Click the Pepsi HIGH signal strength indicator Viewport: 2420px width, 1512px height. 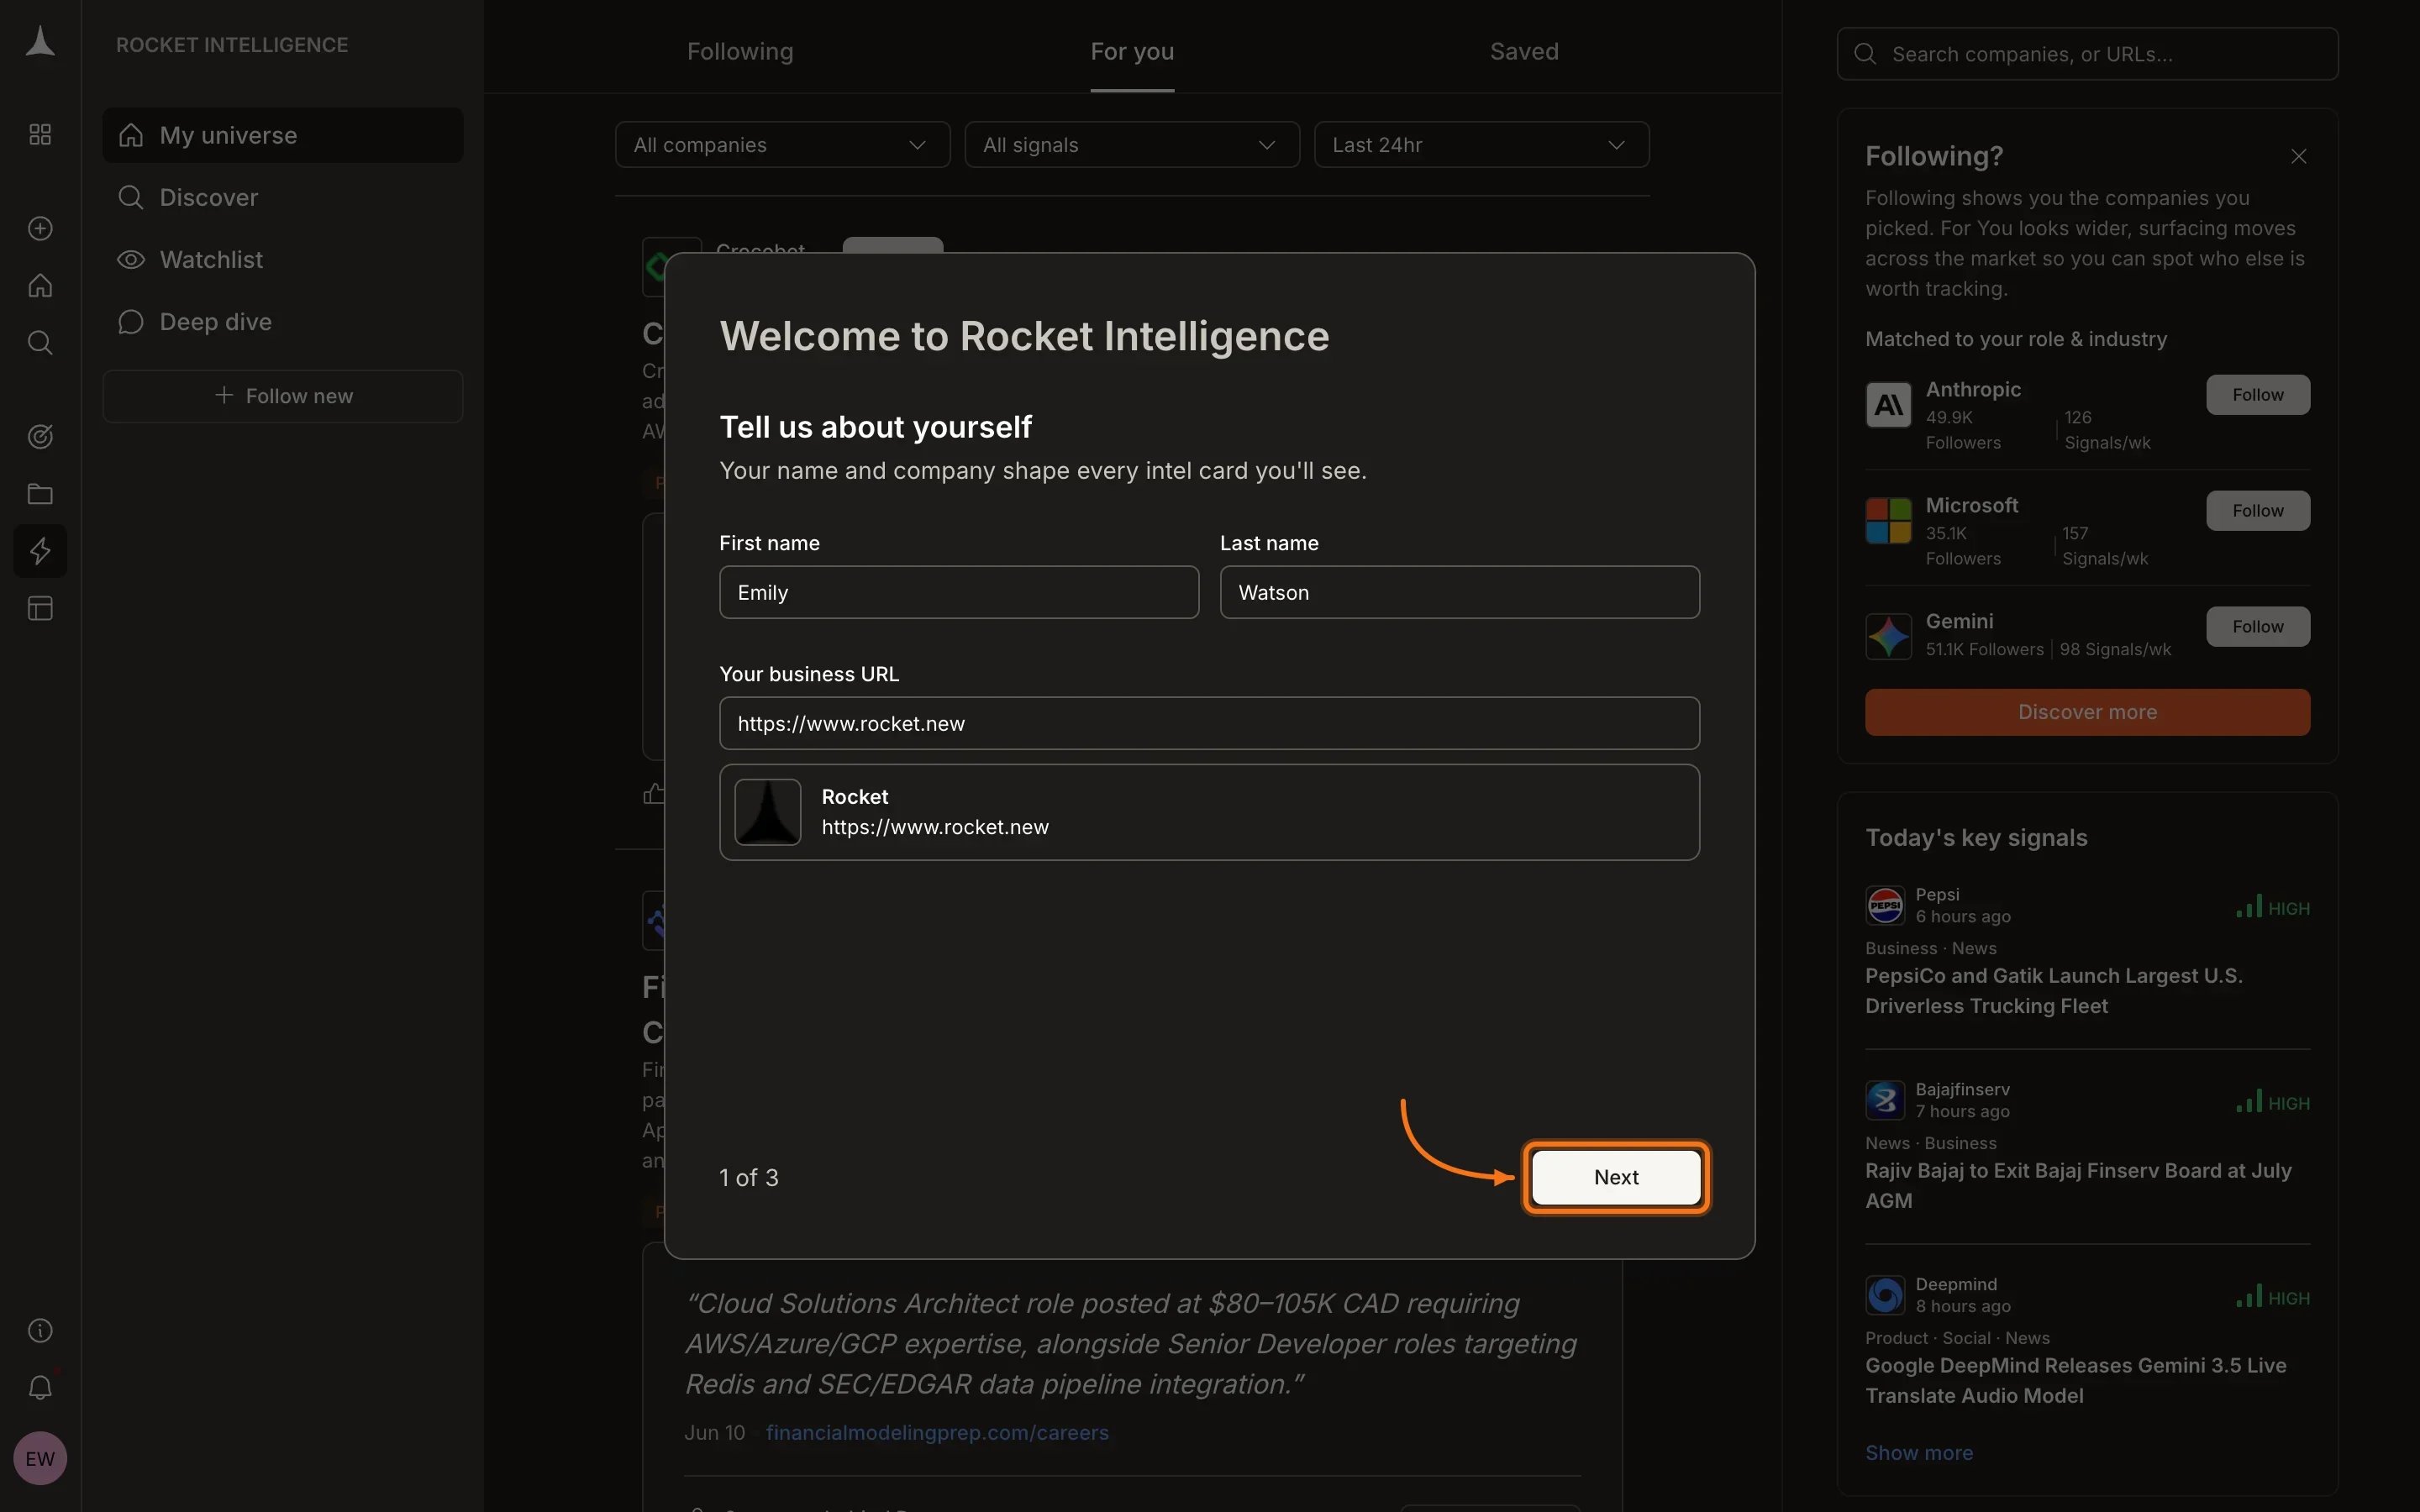[x=2273, y=907]
